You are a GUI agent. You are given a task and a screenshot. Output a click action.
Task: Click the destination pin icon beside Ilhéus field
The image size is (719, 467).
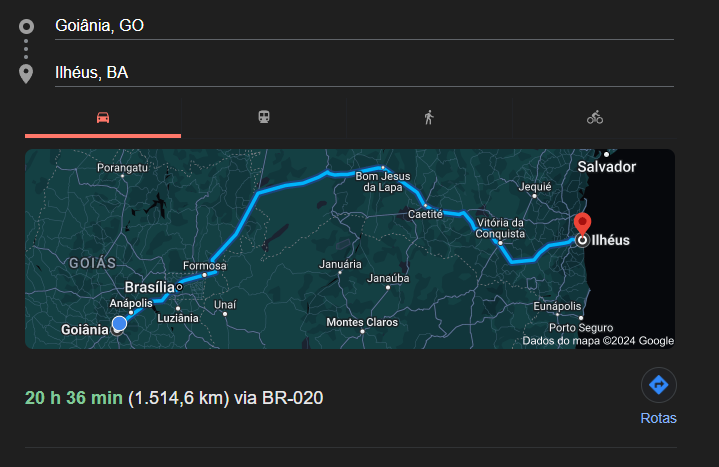tap(26, 74)
